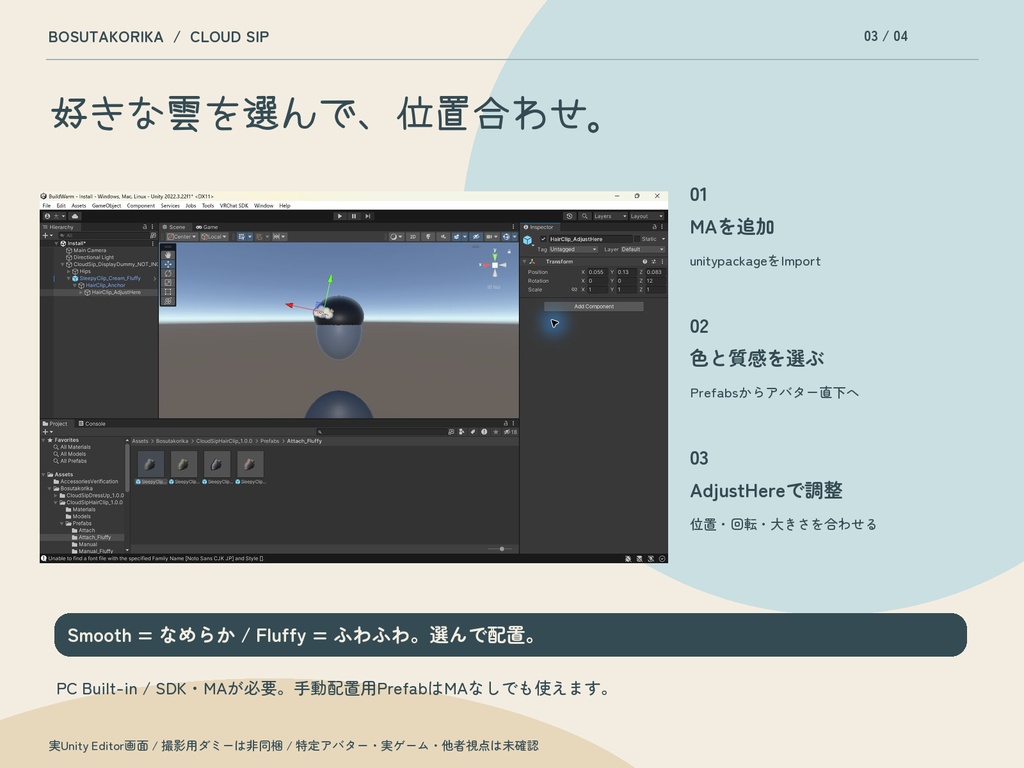Screen dimensions: 1024x768
Task: Switch to the Game tab
Action: pos(207,227)
